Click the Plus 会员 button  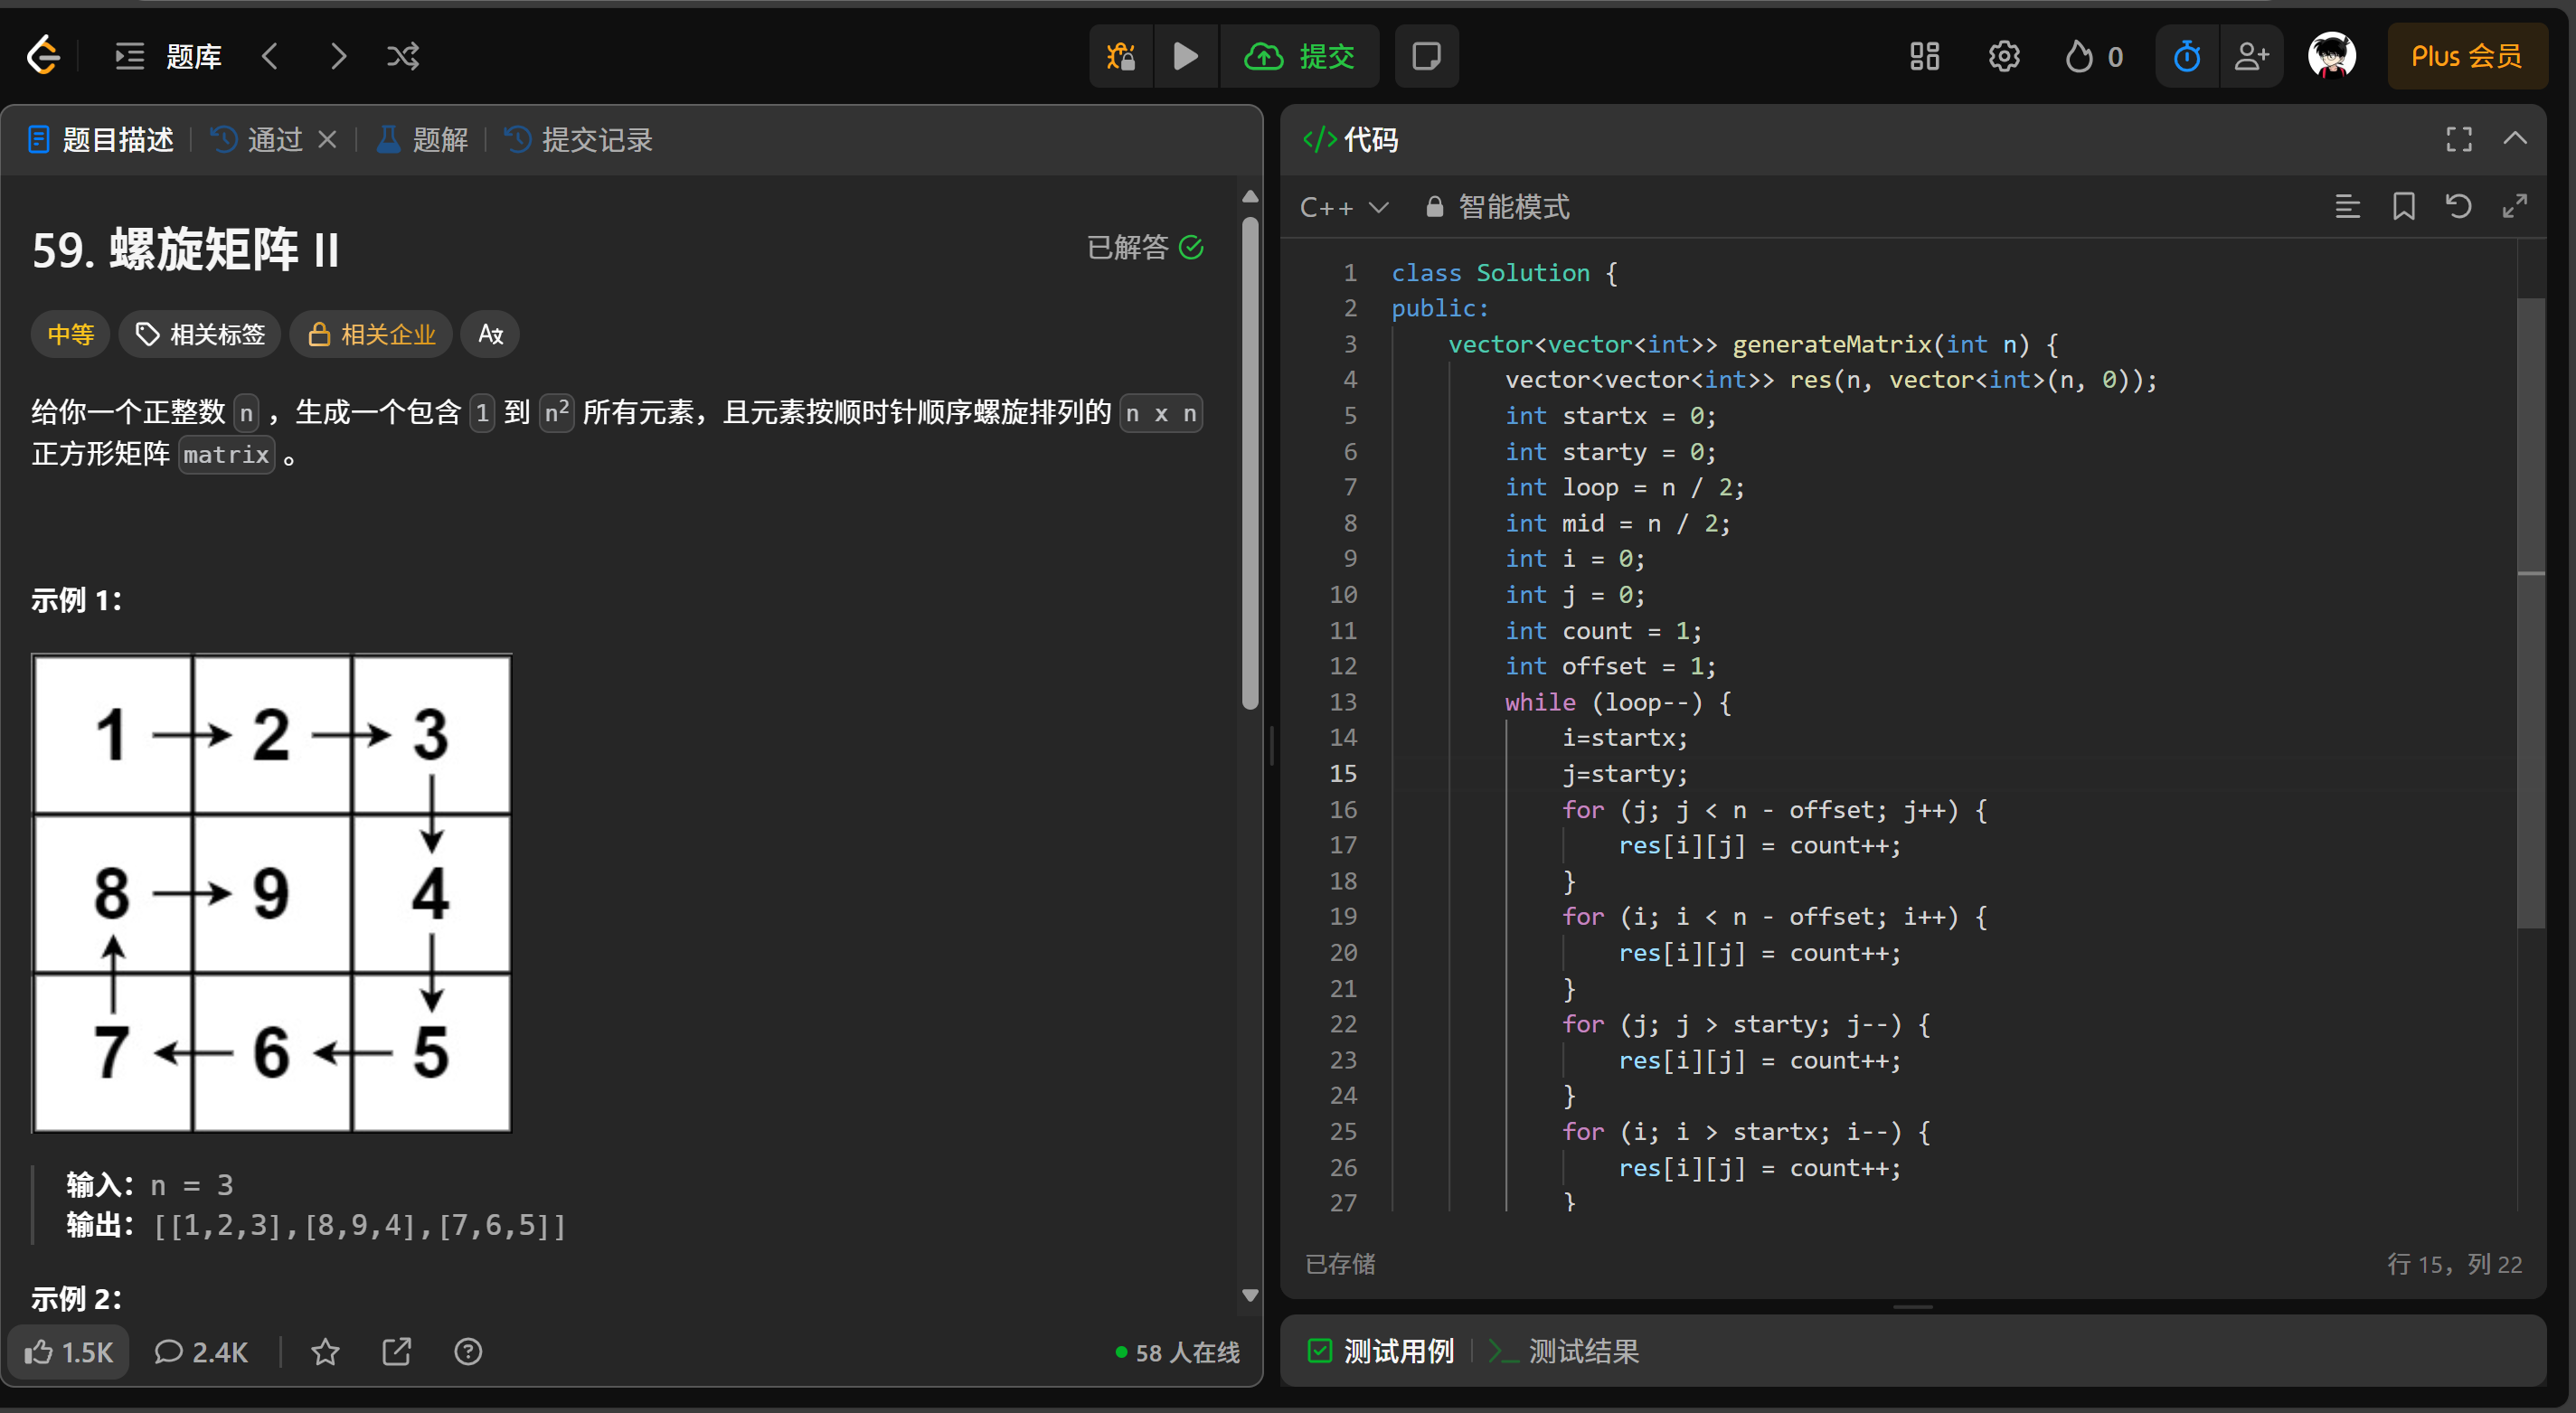pyautogui.click(x=2466, y=56)
